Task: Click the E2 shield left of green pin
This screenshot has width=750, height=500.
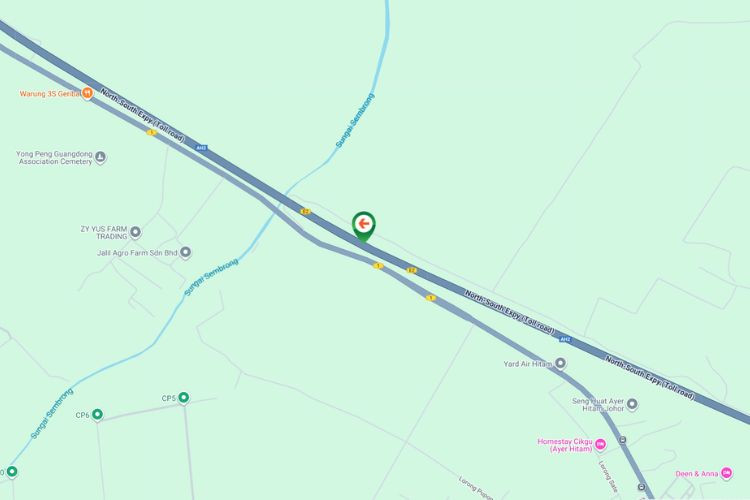Action: point(305,211)
